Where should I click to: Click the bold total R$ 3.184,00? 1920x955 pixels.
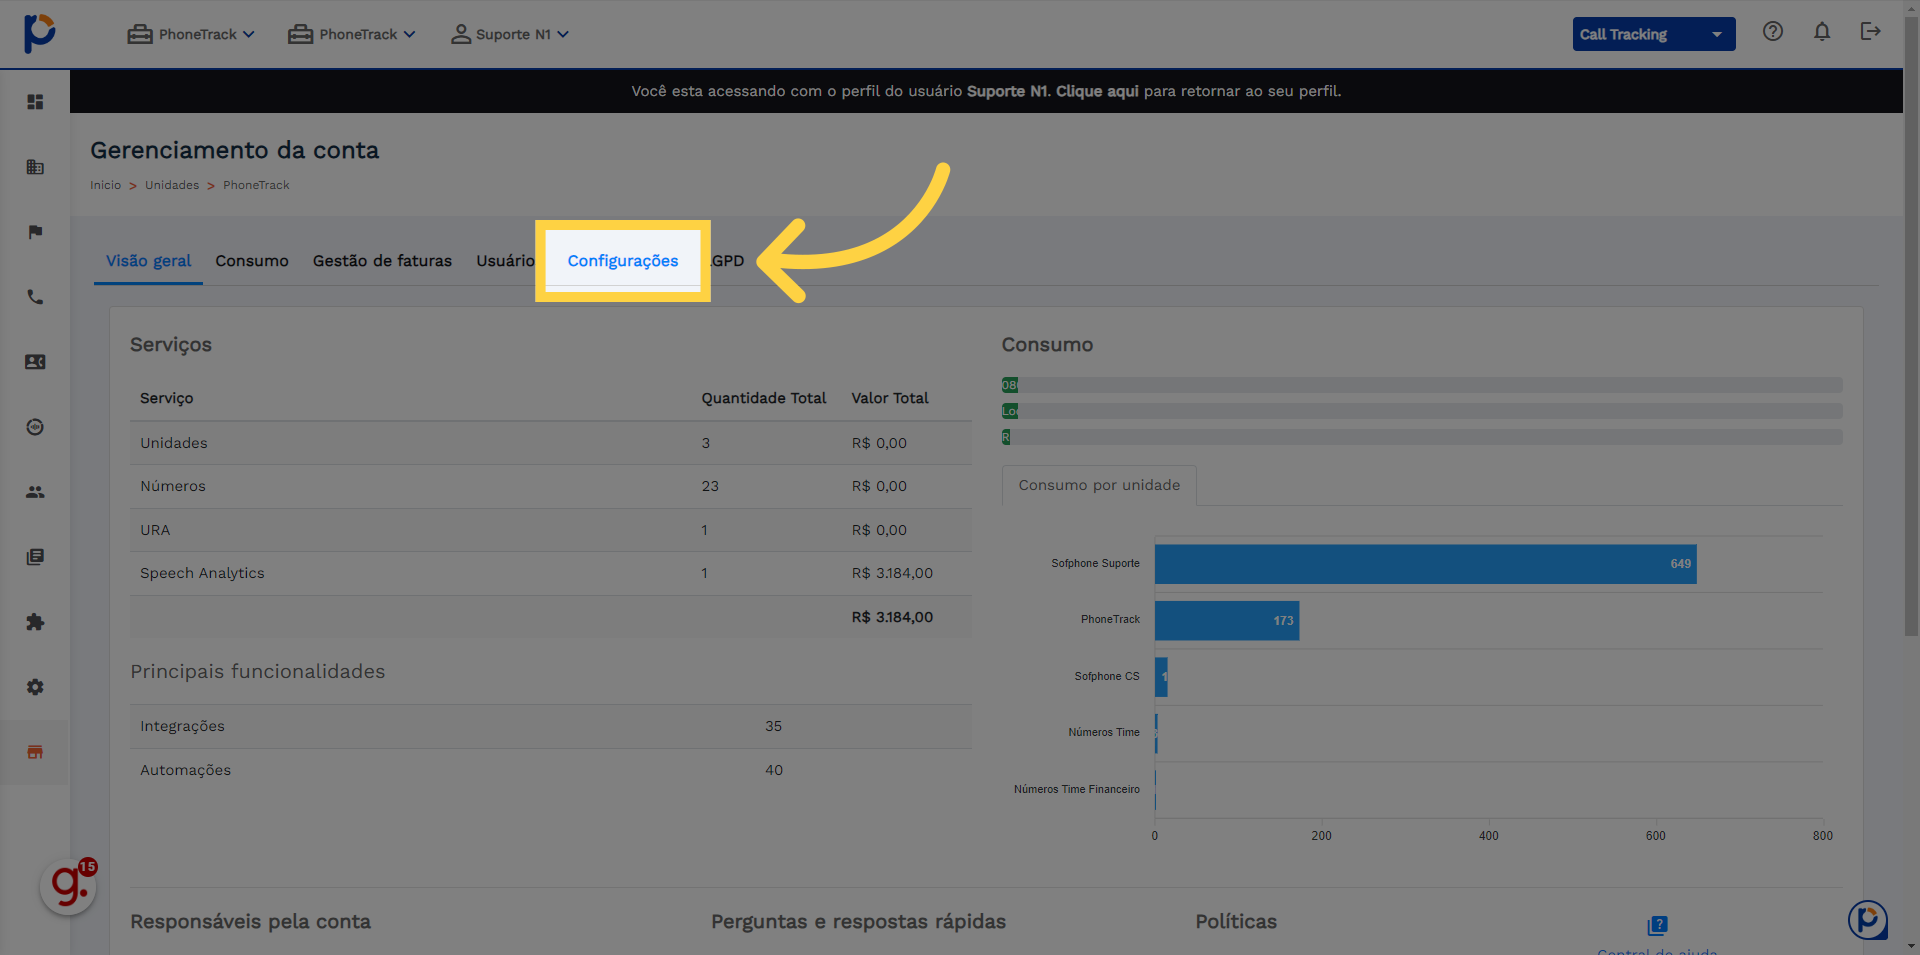click(x=892, y=617)
